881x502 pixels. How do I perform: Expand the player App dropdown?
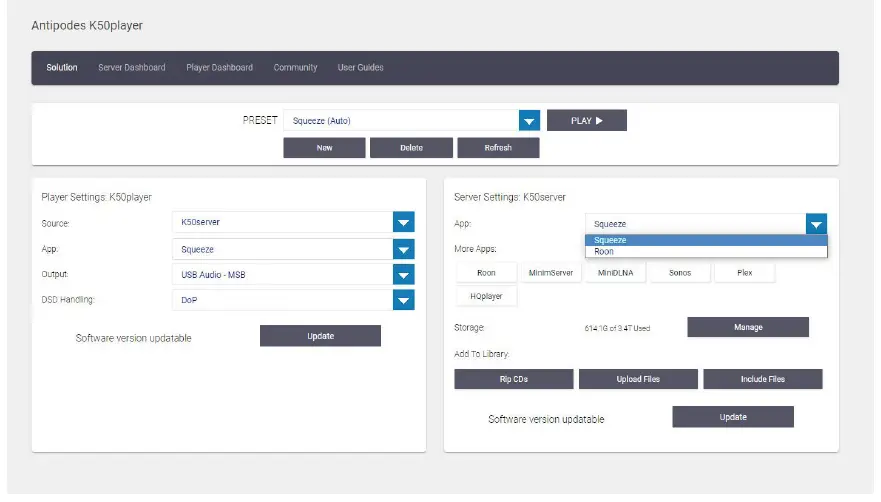coord(403,249)
